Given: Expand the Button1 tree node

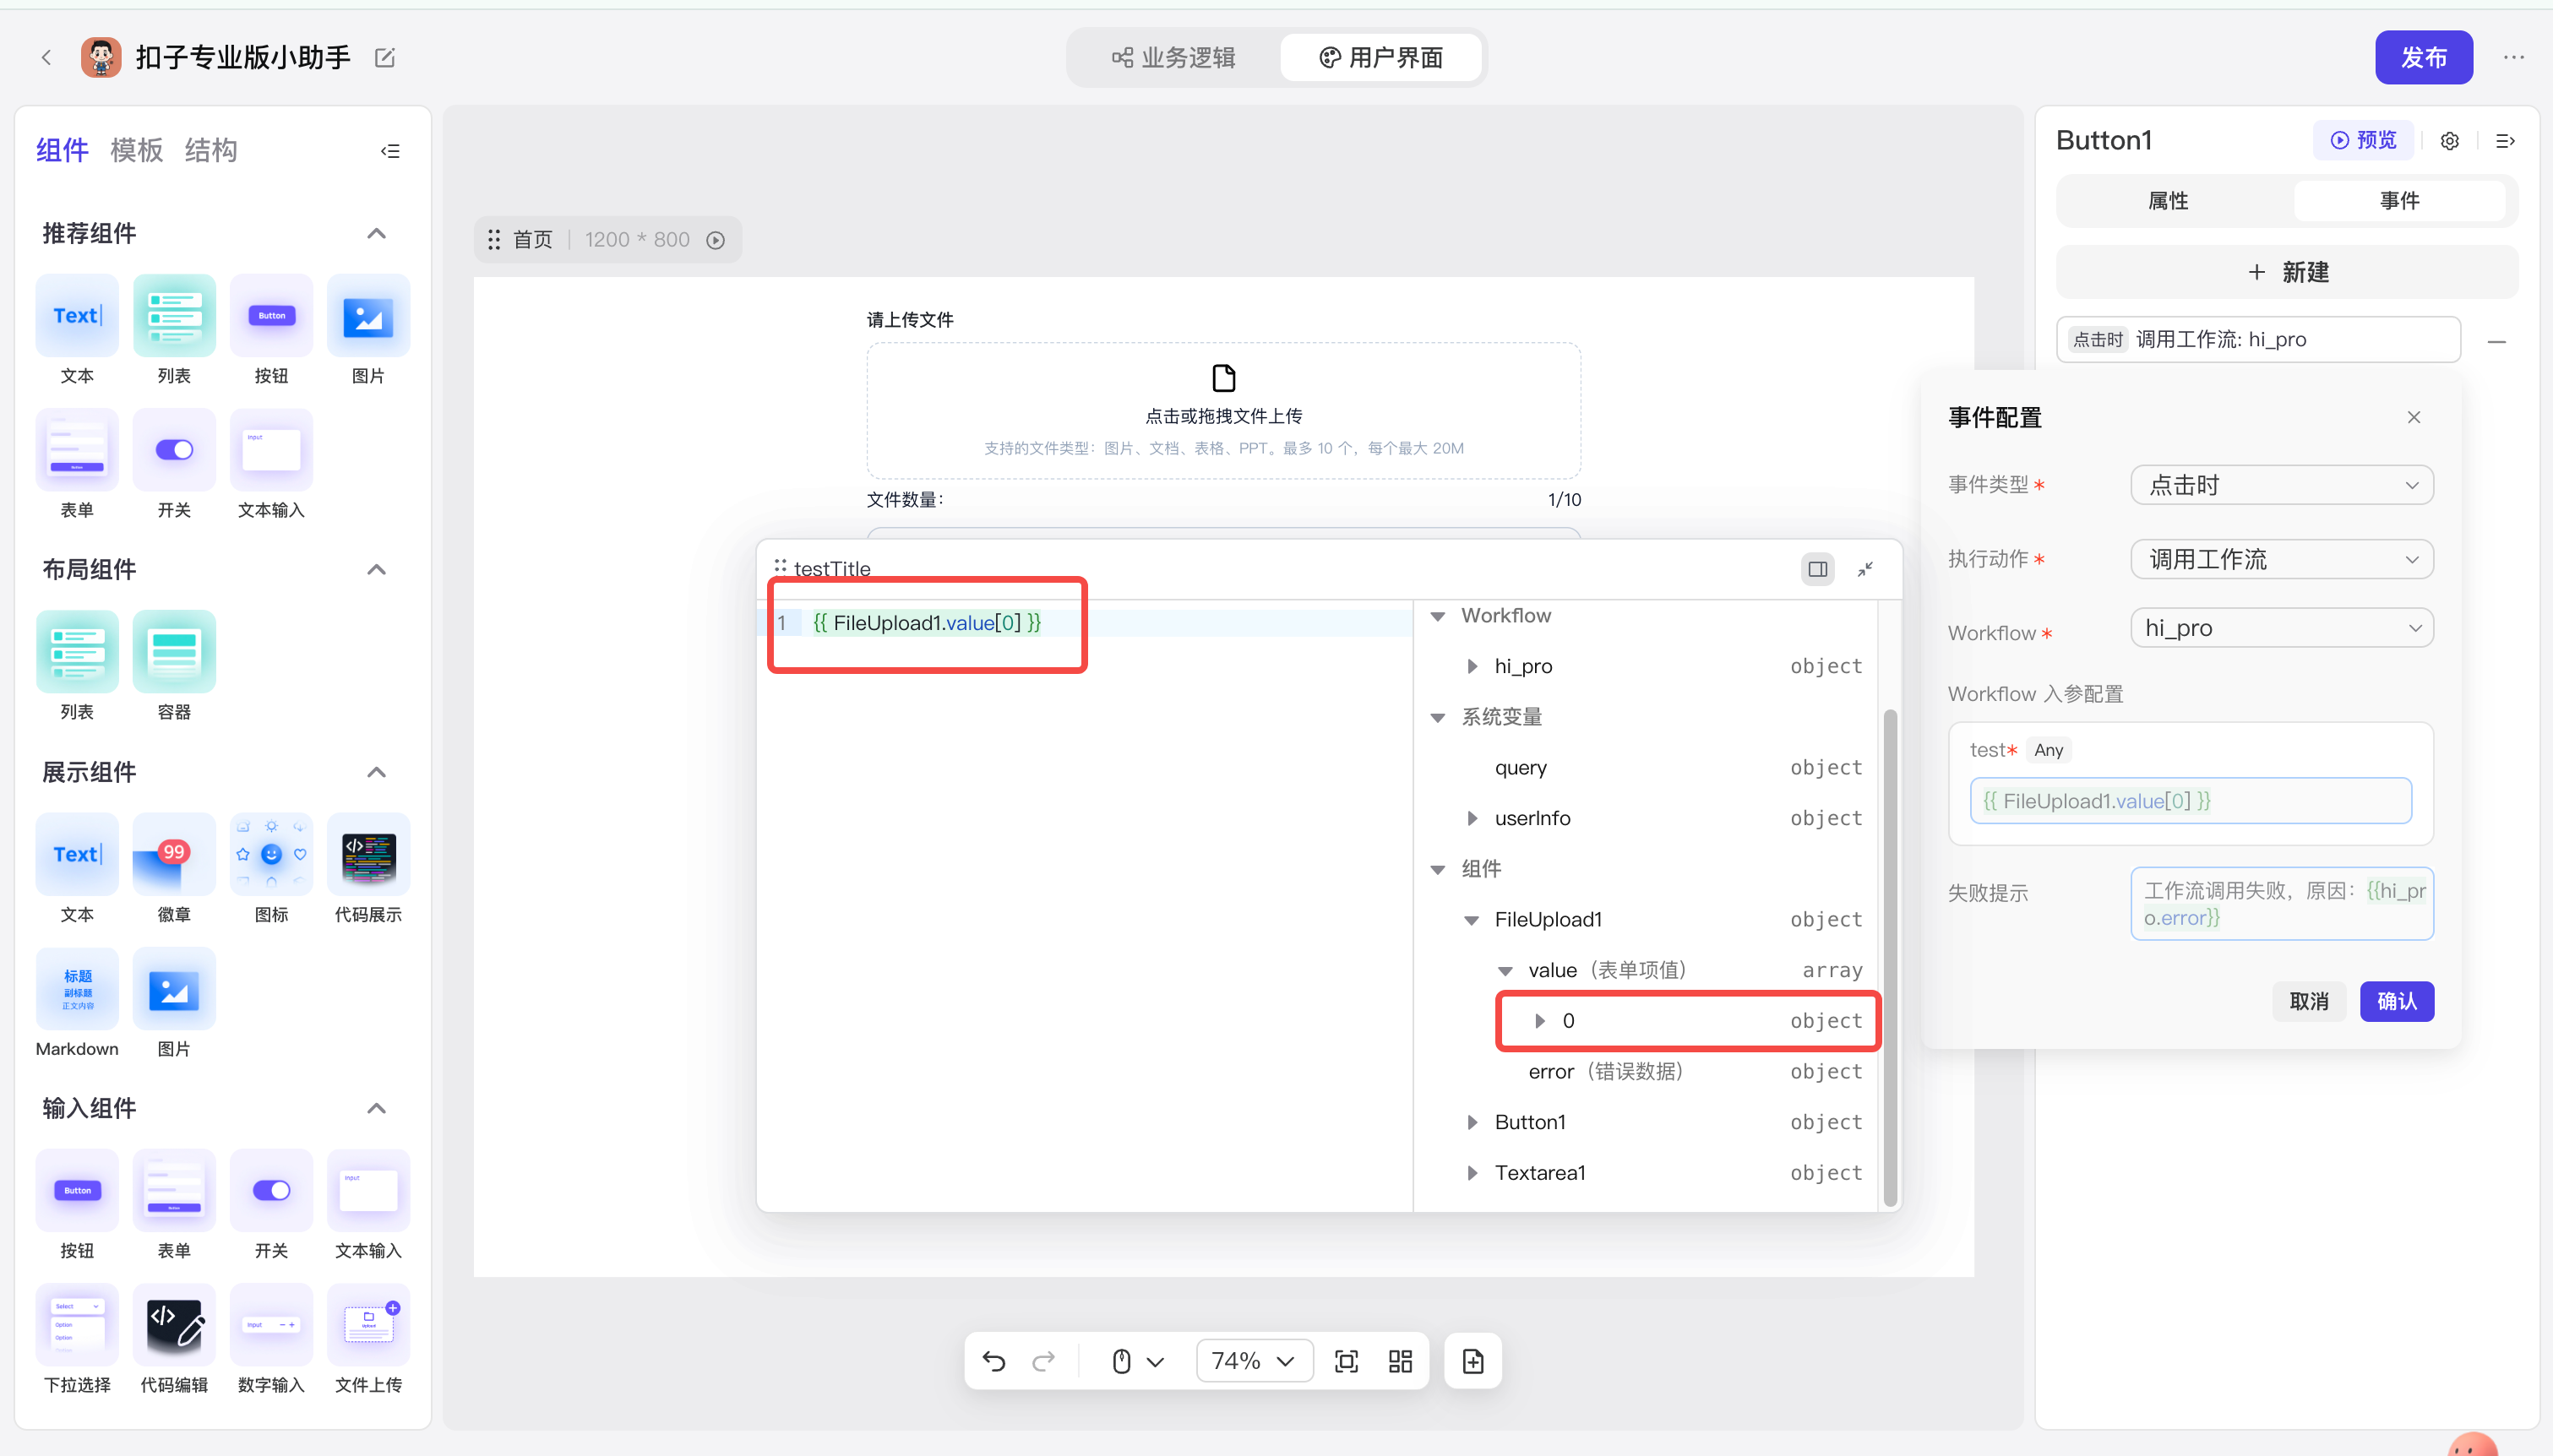Looking at the screenshot, I should (x=1472, y=1122).
